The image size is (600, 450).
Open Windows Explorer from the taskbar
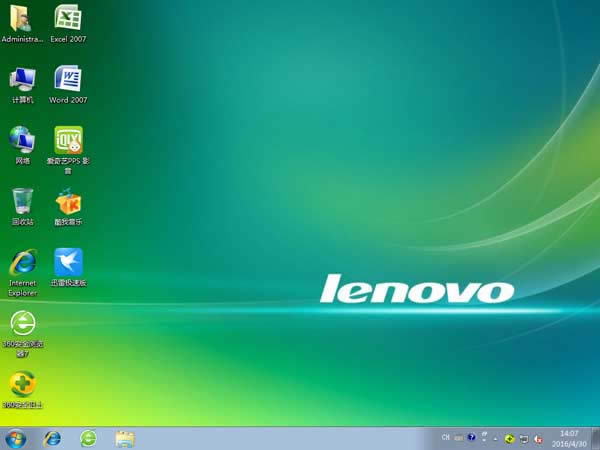tap(125, 438)
